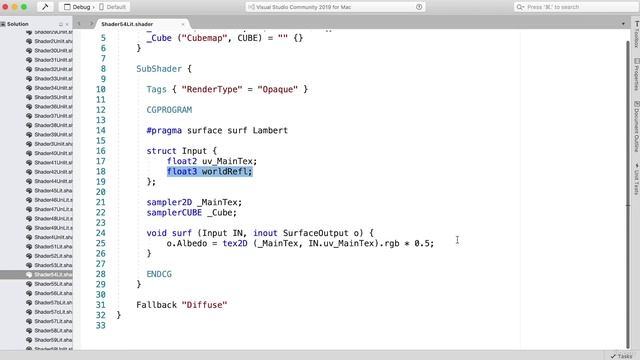Screen dimensions: 640x360
Task: Select Shader58Lit file in Solution tree
Action: [x=53, y=331]
